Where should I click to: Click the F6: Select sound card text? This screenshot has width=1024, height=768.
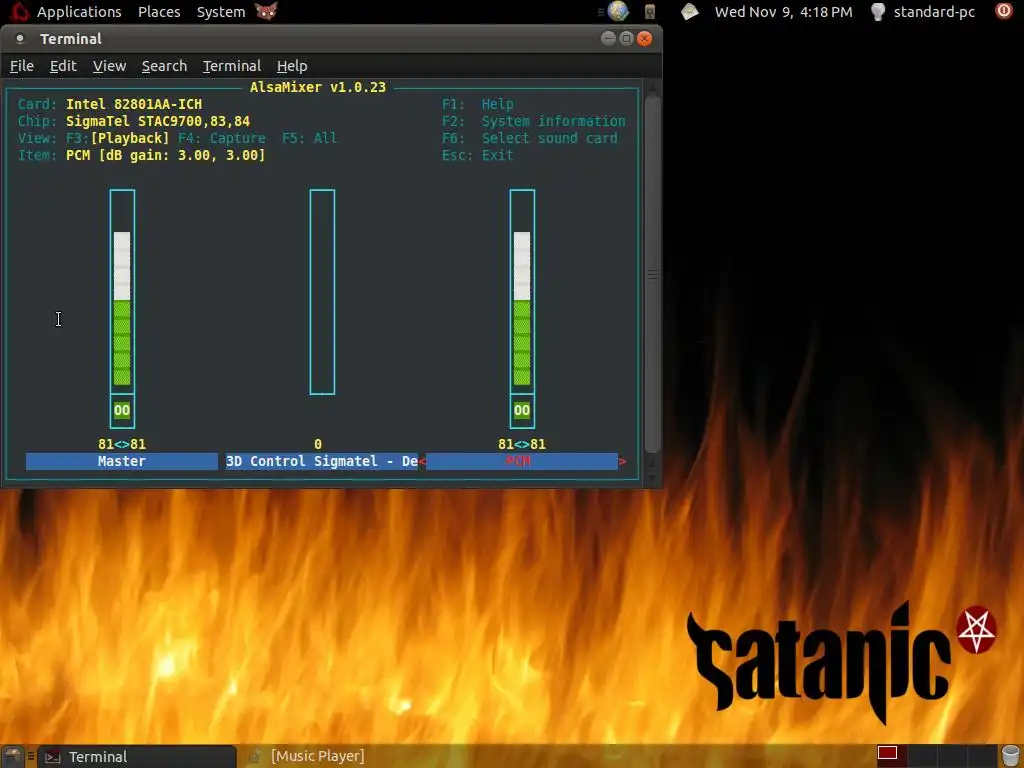[530, 138]
